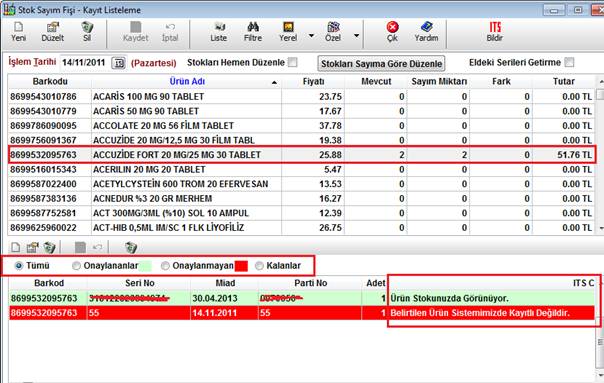604x383 pixels.
Task: Select ACETYLCYSTEIN 600 TROM 20 EFERVESAN row
Action: pos(302,184)
